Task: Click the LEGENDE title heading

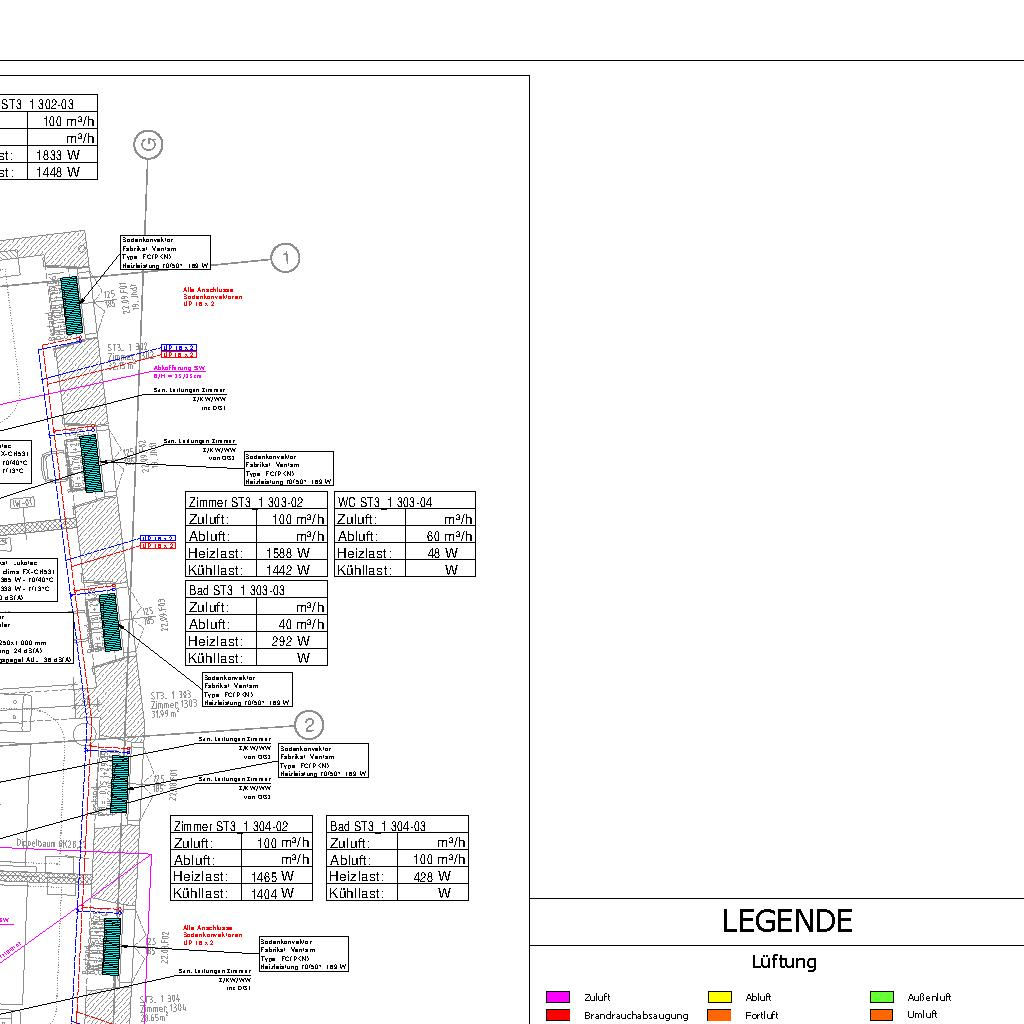Action: [787, 921]
